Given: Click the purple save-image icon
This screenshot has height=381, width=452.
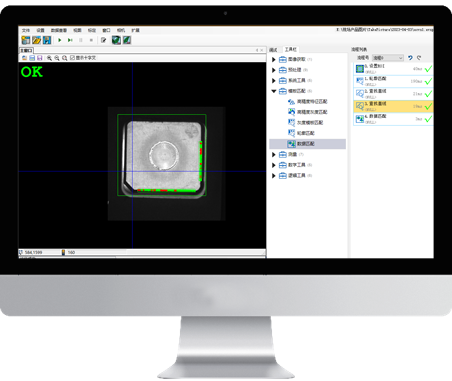Looking at the screenshot, I should coord(40,58).
